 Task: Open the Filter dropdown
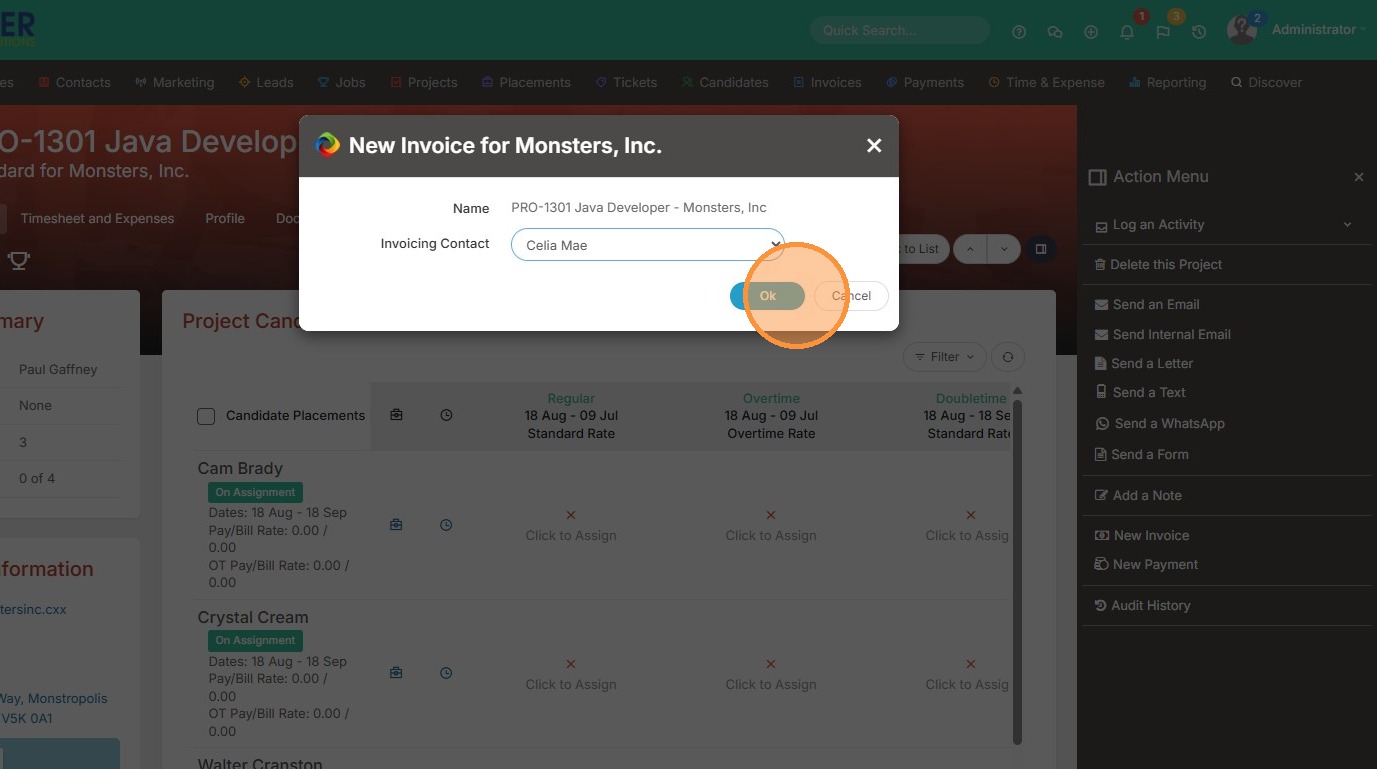click(x=944, y=357)
